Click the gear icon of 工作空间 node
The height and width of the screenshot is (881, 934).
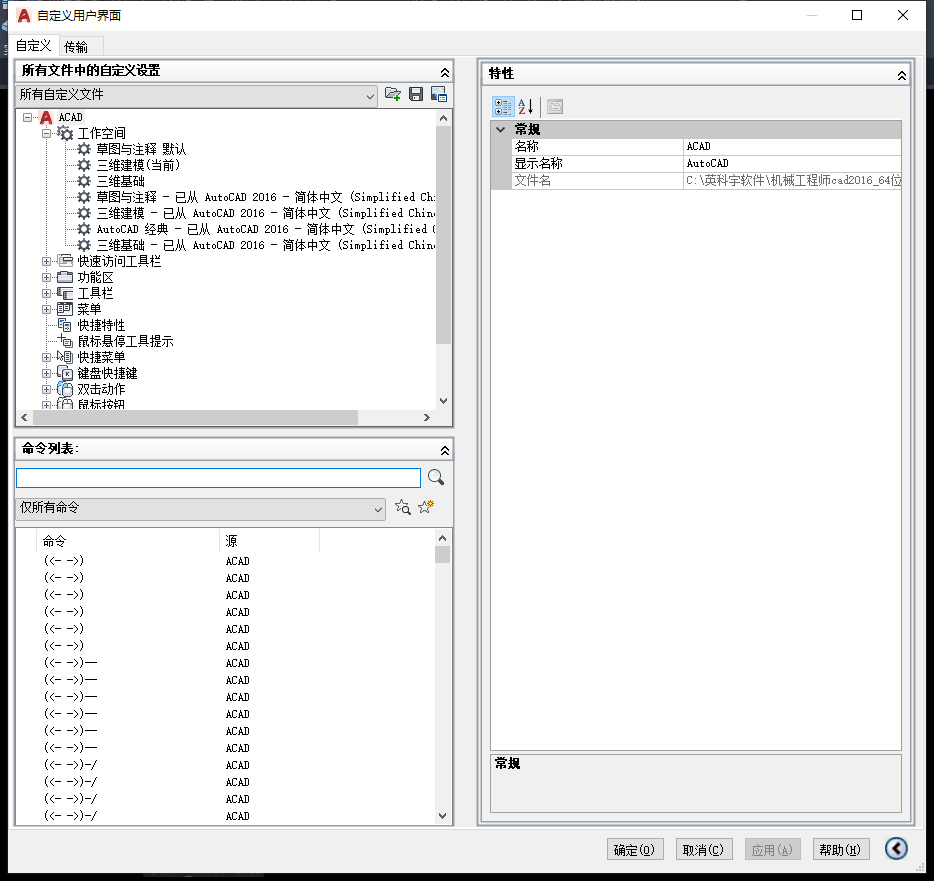(x=65, y=133)
